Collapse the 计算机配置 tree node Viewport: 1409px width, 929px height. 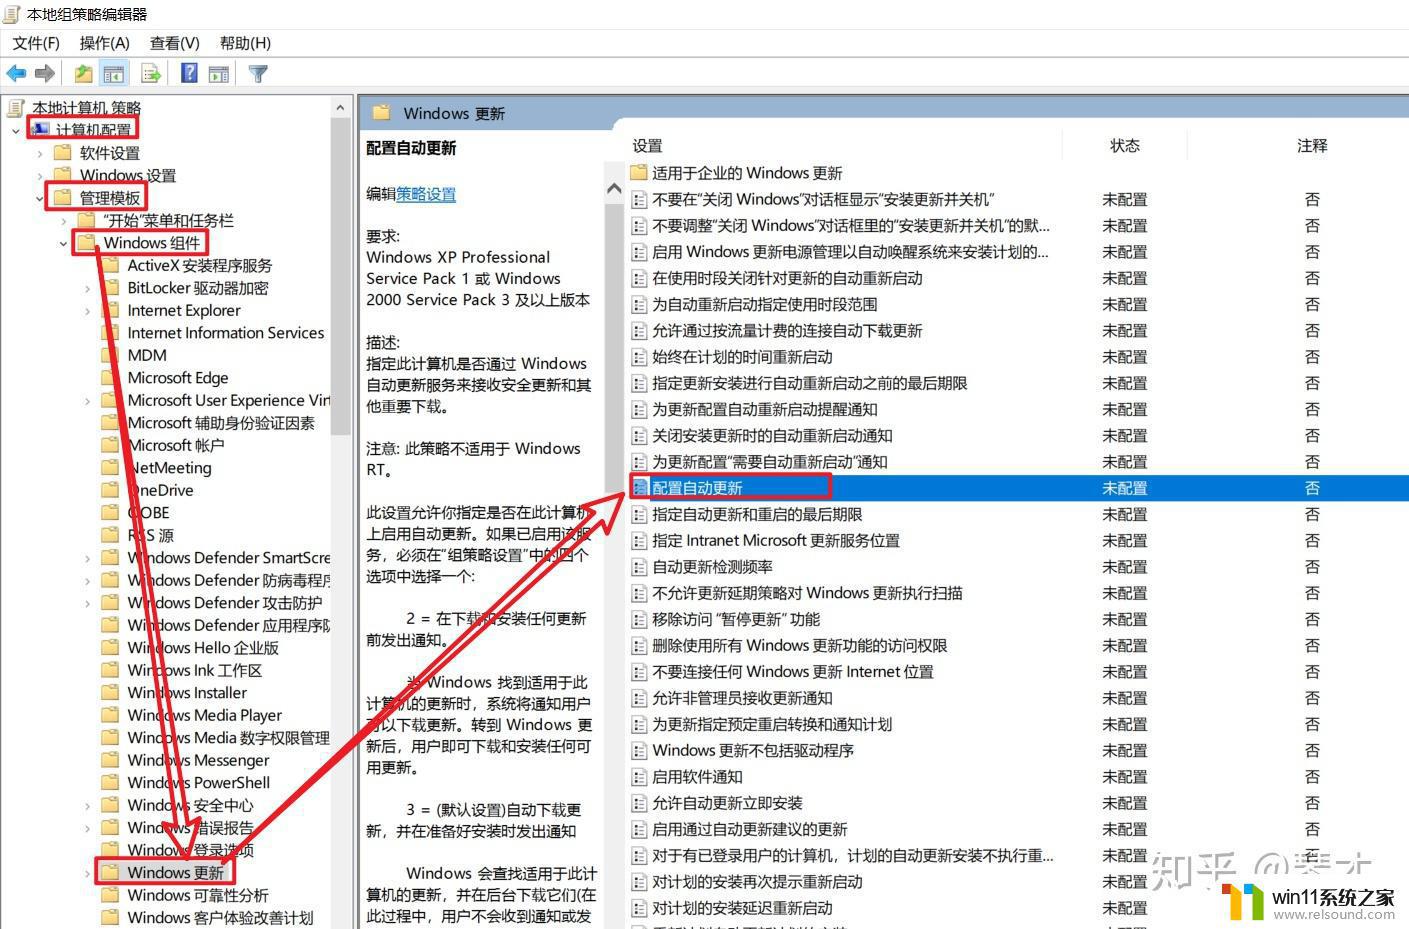point(16,130)
